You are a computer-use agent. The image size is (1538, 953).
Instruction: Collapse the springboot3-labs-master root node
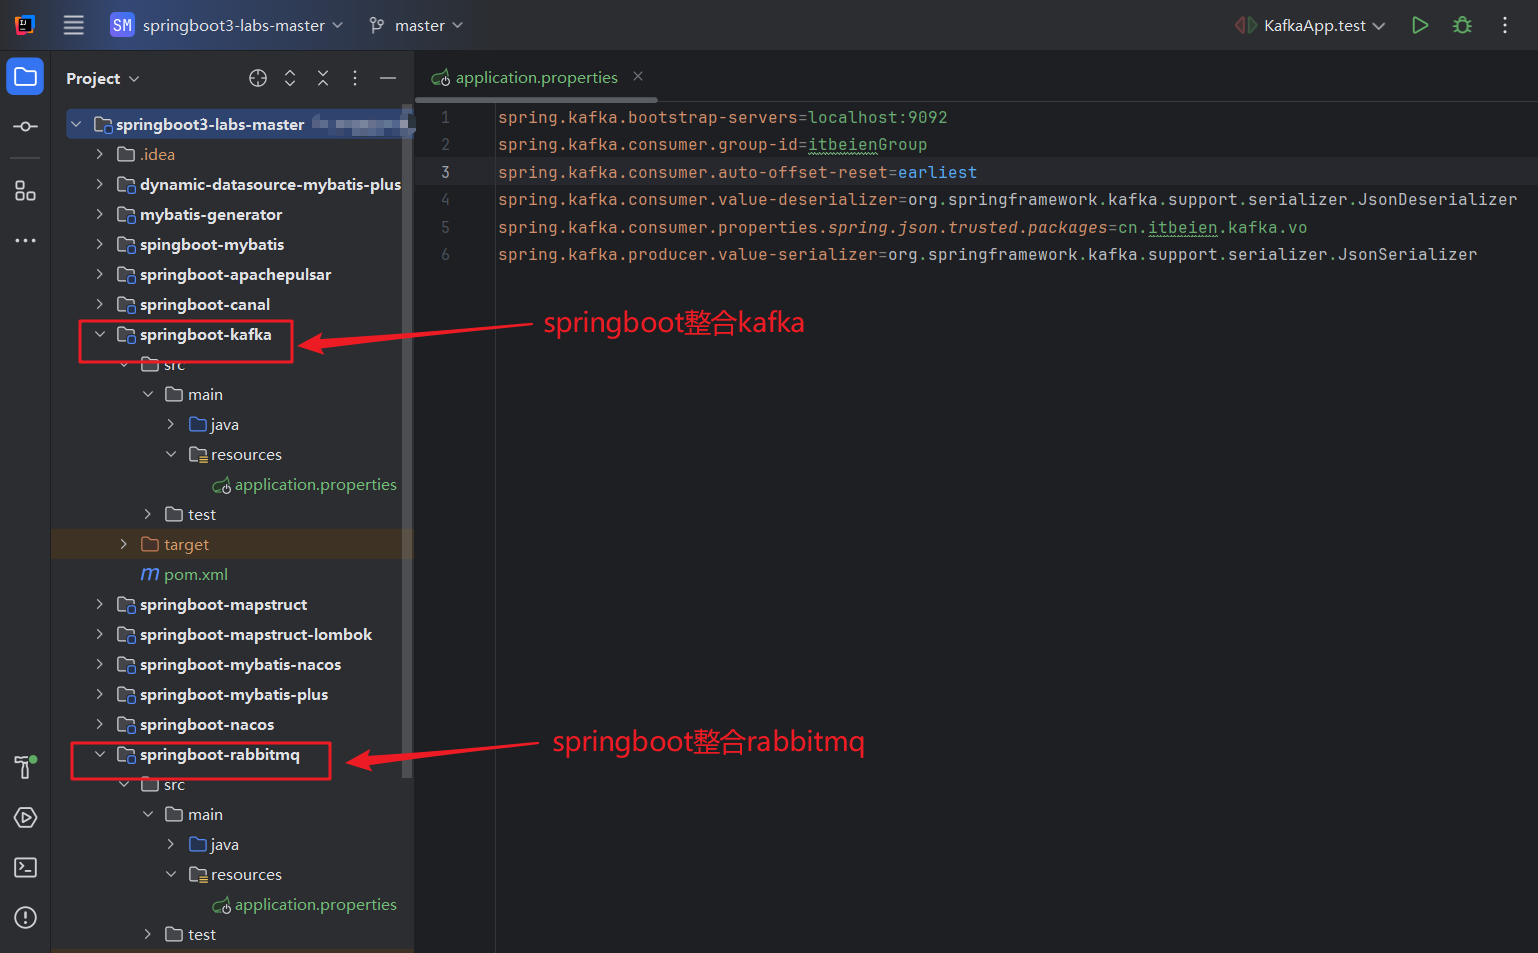pos(76,124)
